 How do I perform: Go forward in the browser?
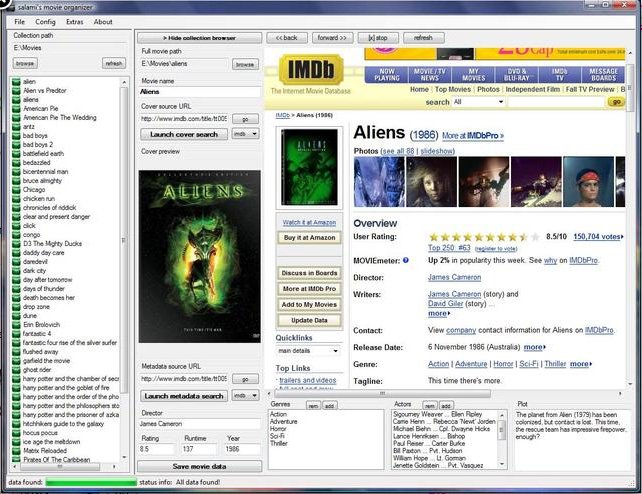click(332, 38)
